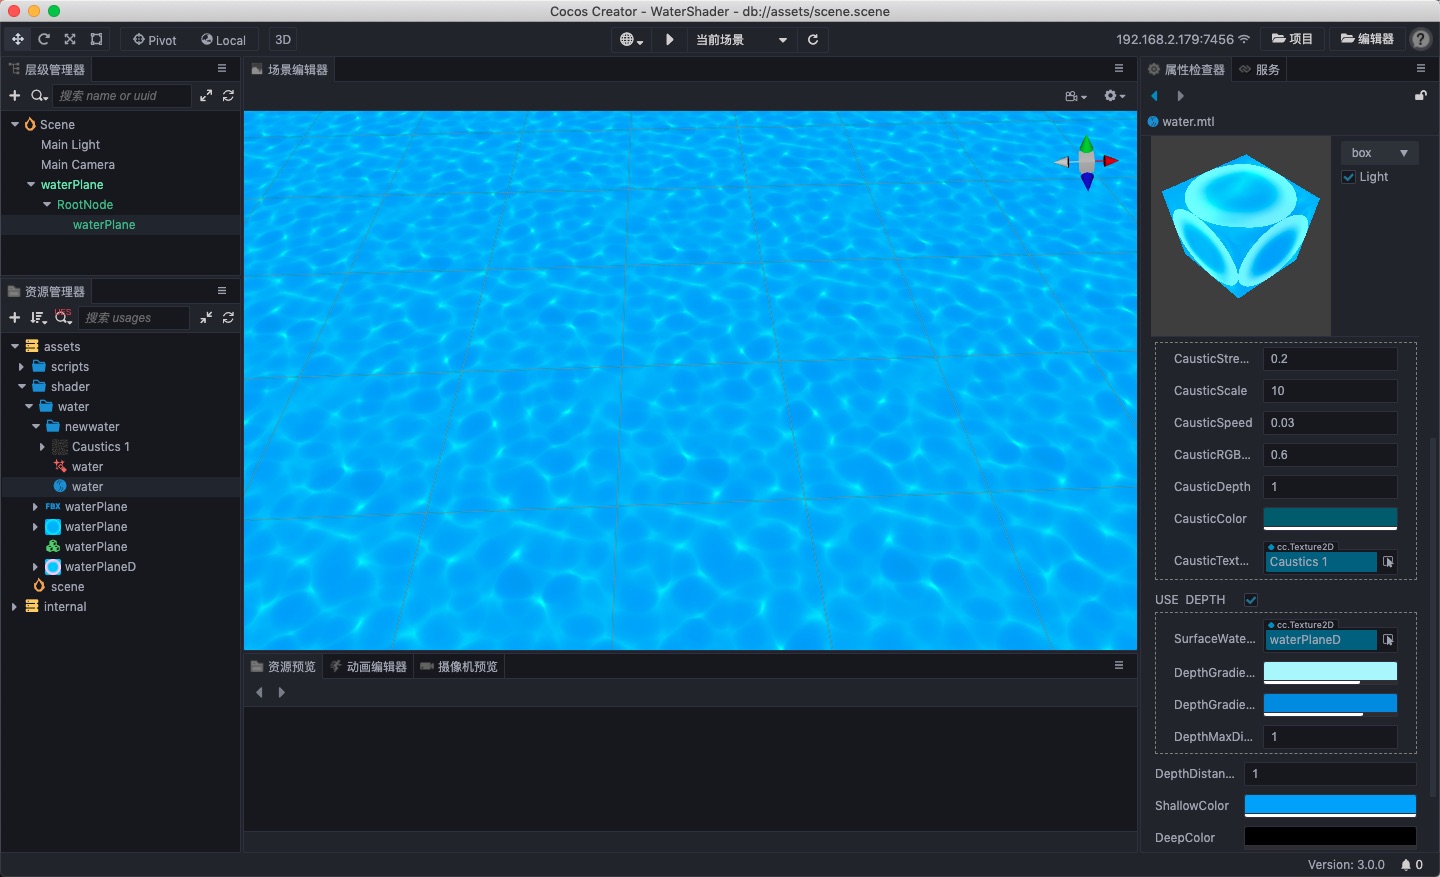Viewport: 1440px width, 877px height.
Task: Click the 项目 button in the title bar
Action: (1293, 39)
